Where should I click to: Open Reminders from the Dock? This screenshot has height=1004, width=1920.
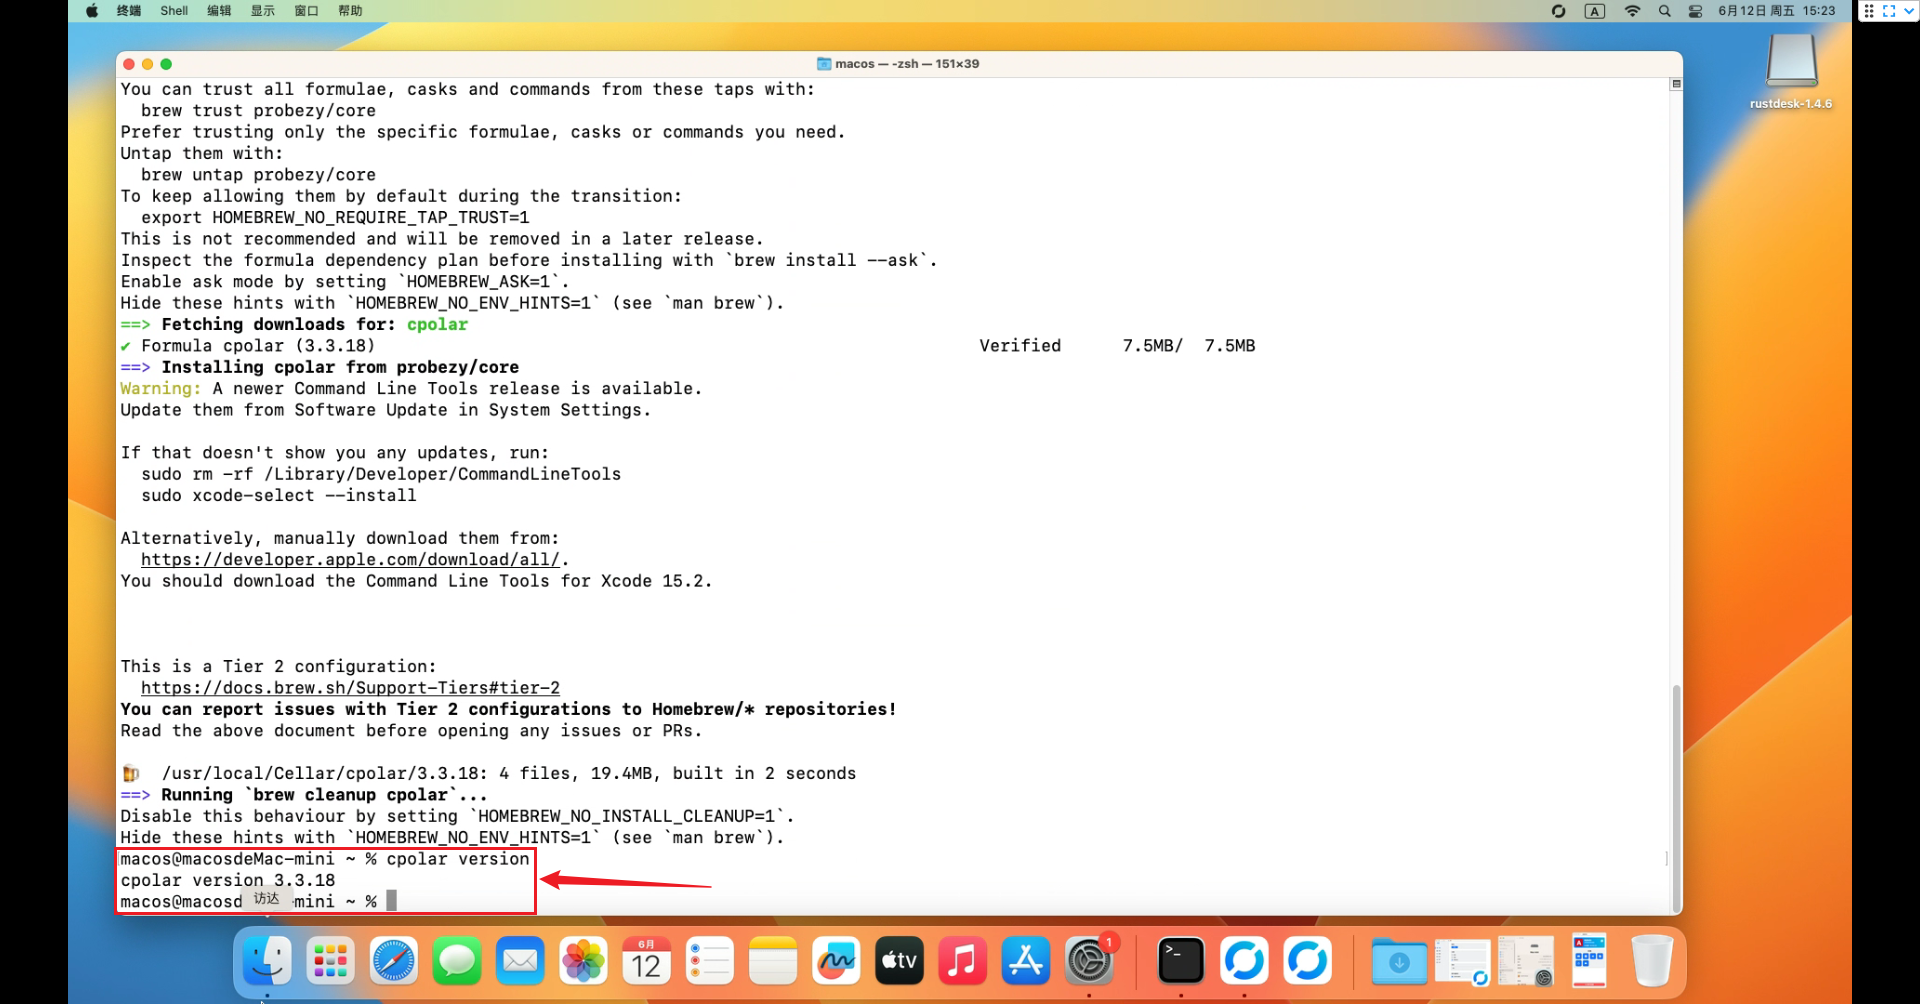point(710,961)
